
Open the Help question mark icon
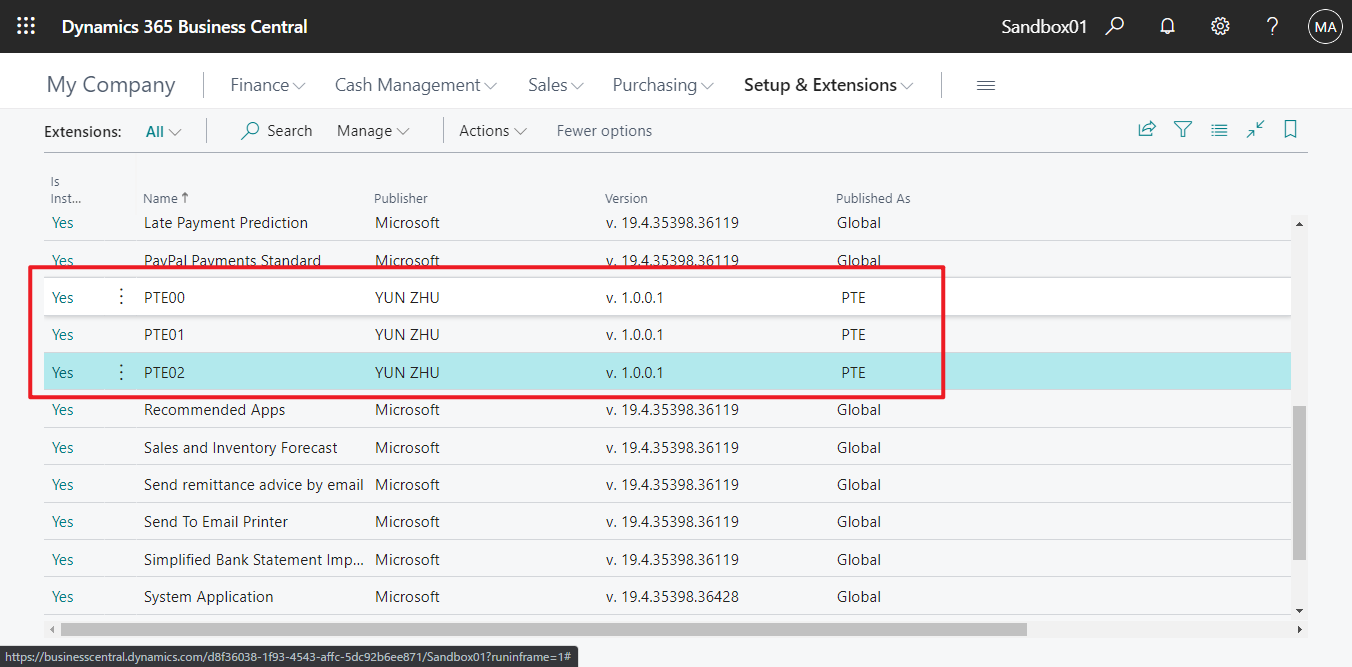1272,26
